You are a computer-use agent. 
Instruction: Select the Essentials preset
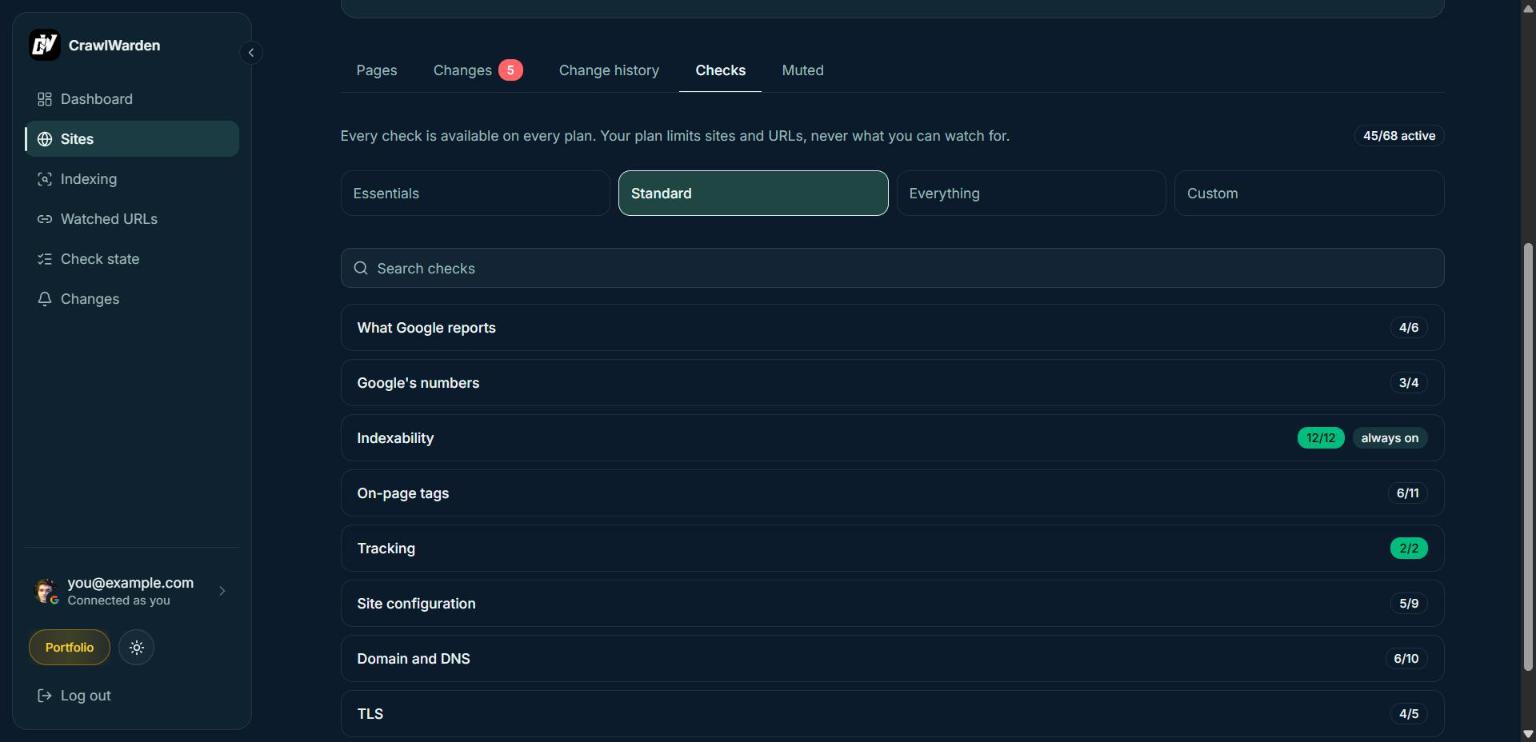point(475,193)
